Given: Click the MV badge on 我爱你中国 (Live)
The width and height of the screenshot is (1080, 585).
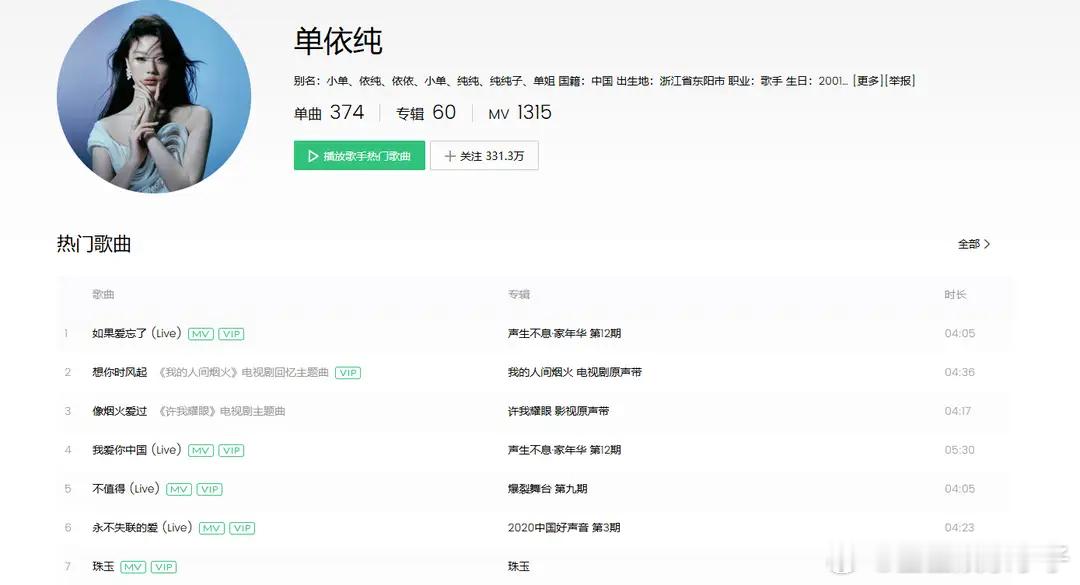Looking at the screenshot, I should [200, 451].
